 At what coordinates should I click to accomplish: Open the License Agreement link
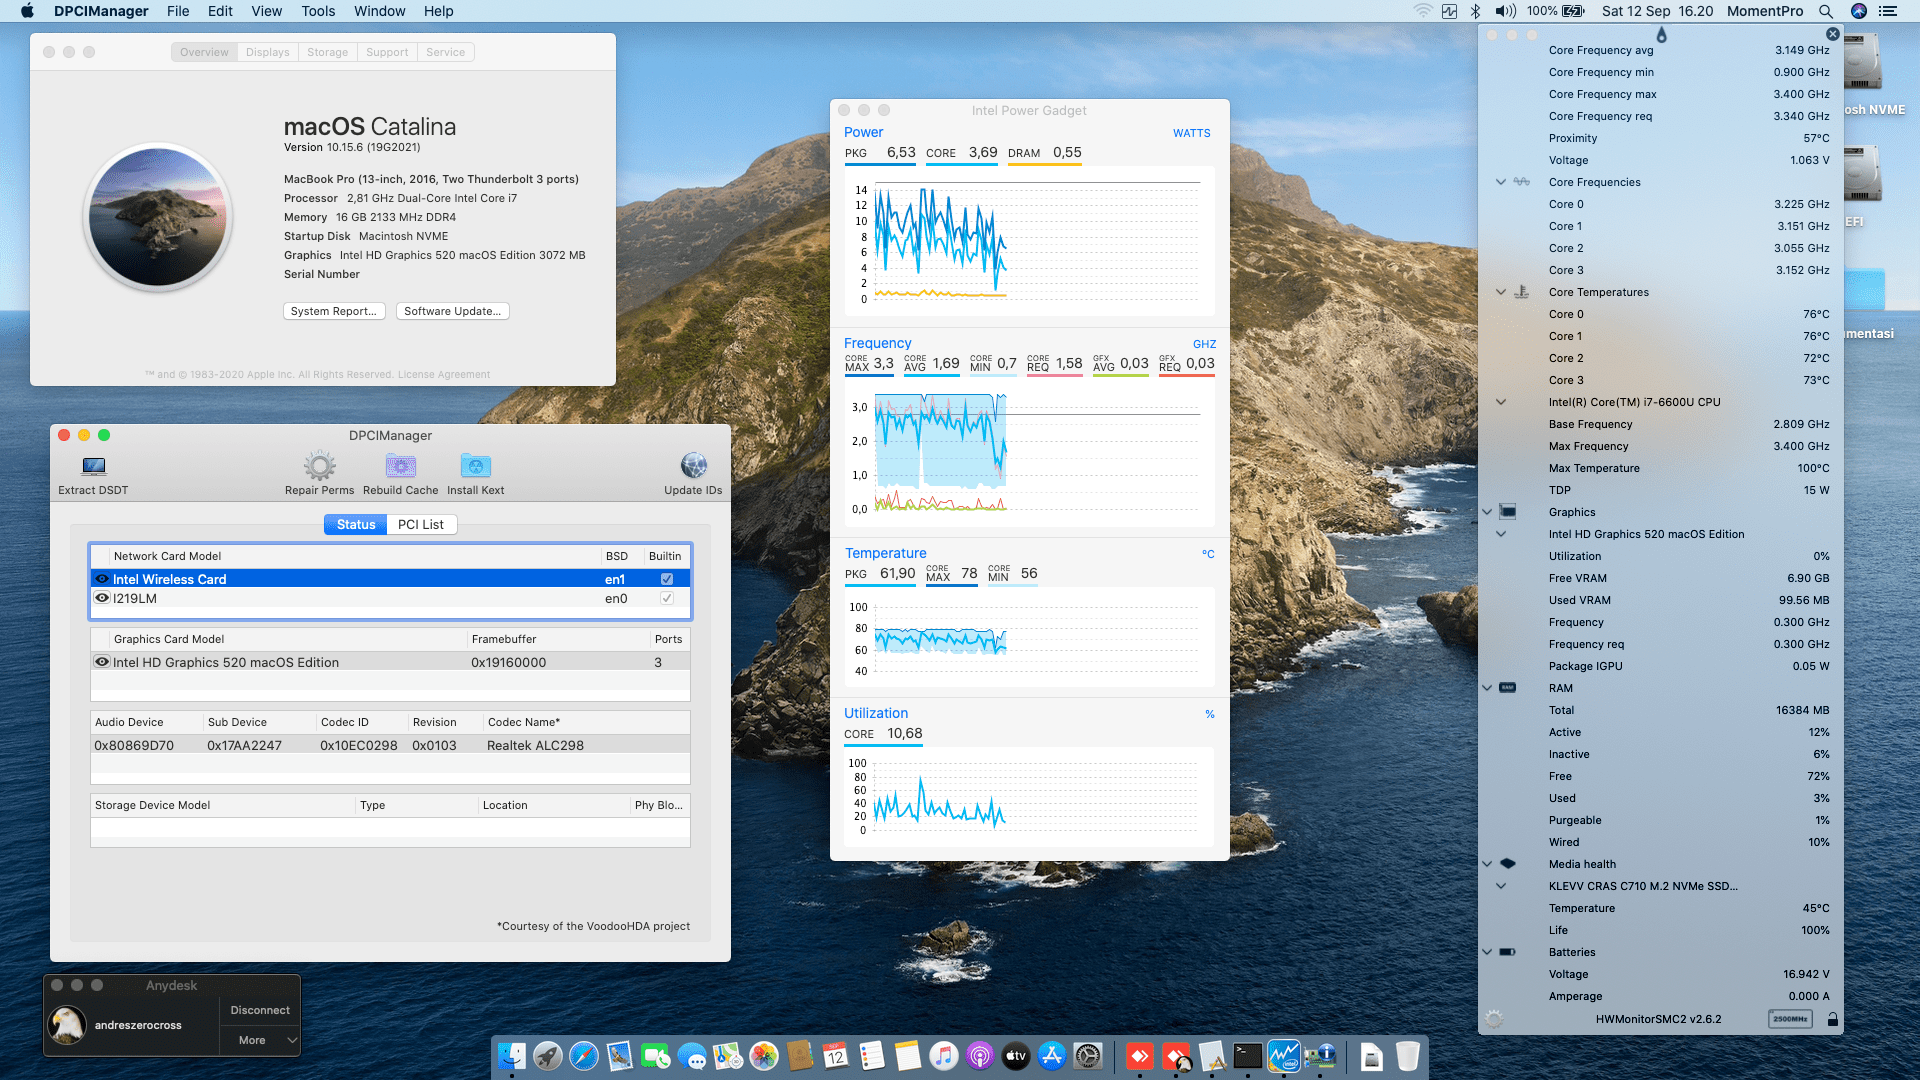pyautogui.click(x=444, y=375)
